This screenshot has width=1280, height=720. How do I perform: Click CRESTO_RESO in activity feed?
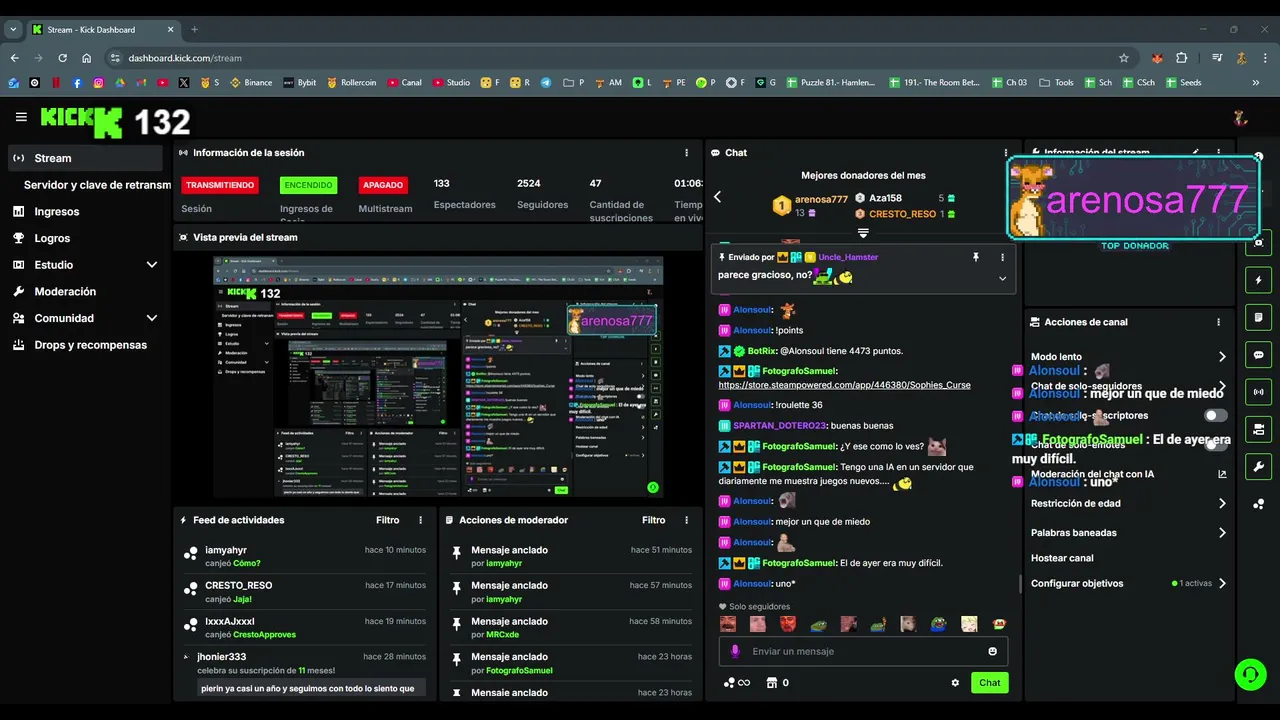point(239,585)
